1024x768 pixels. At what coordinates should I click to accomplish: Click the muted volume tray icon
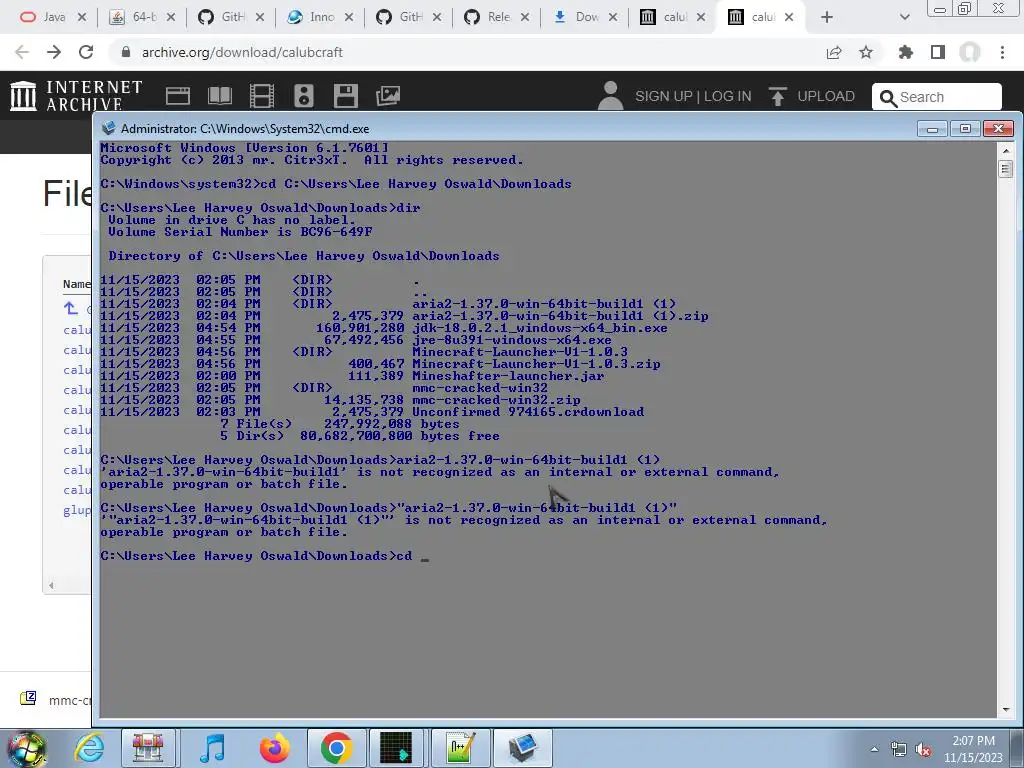pos(923,749)
